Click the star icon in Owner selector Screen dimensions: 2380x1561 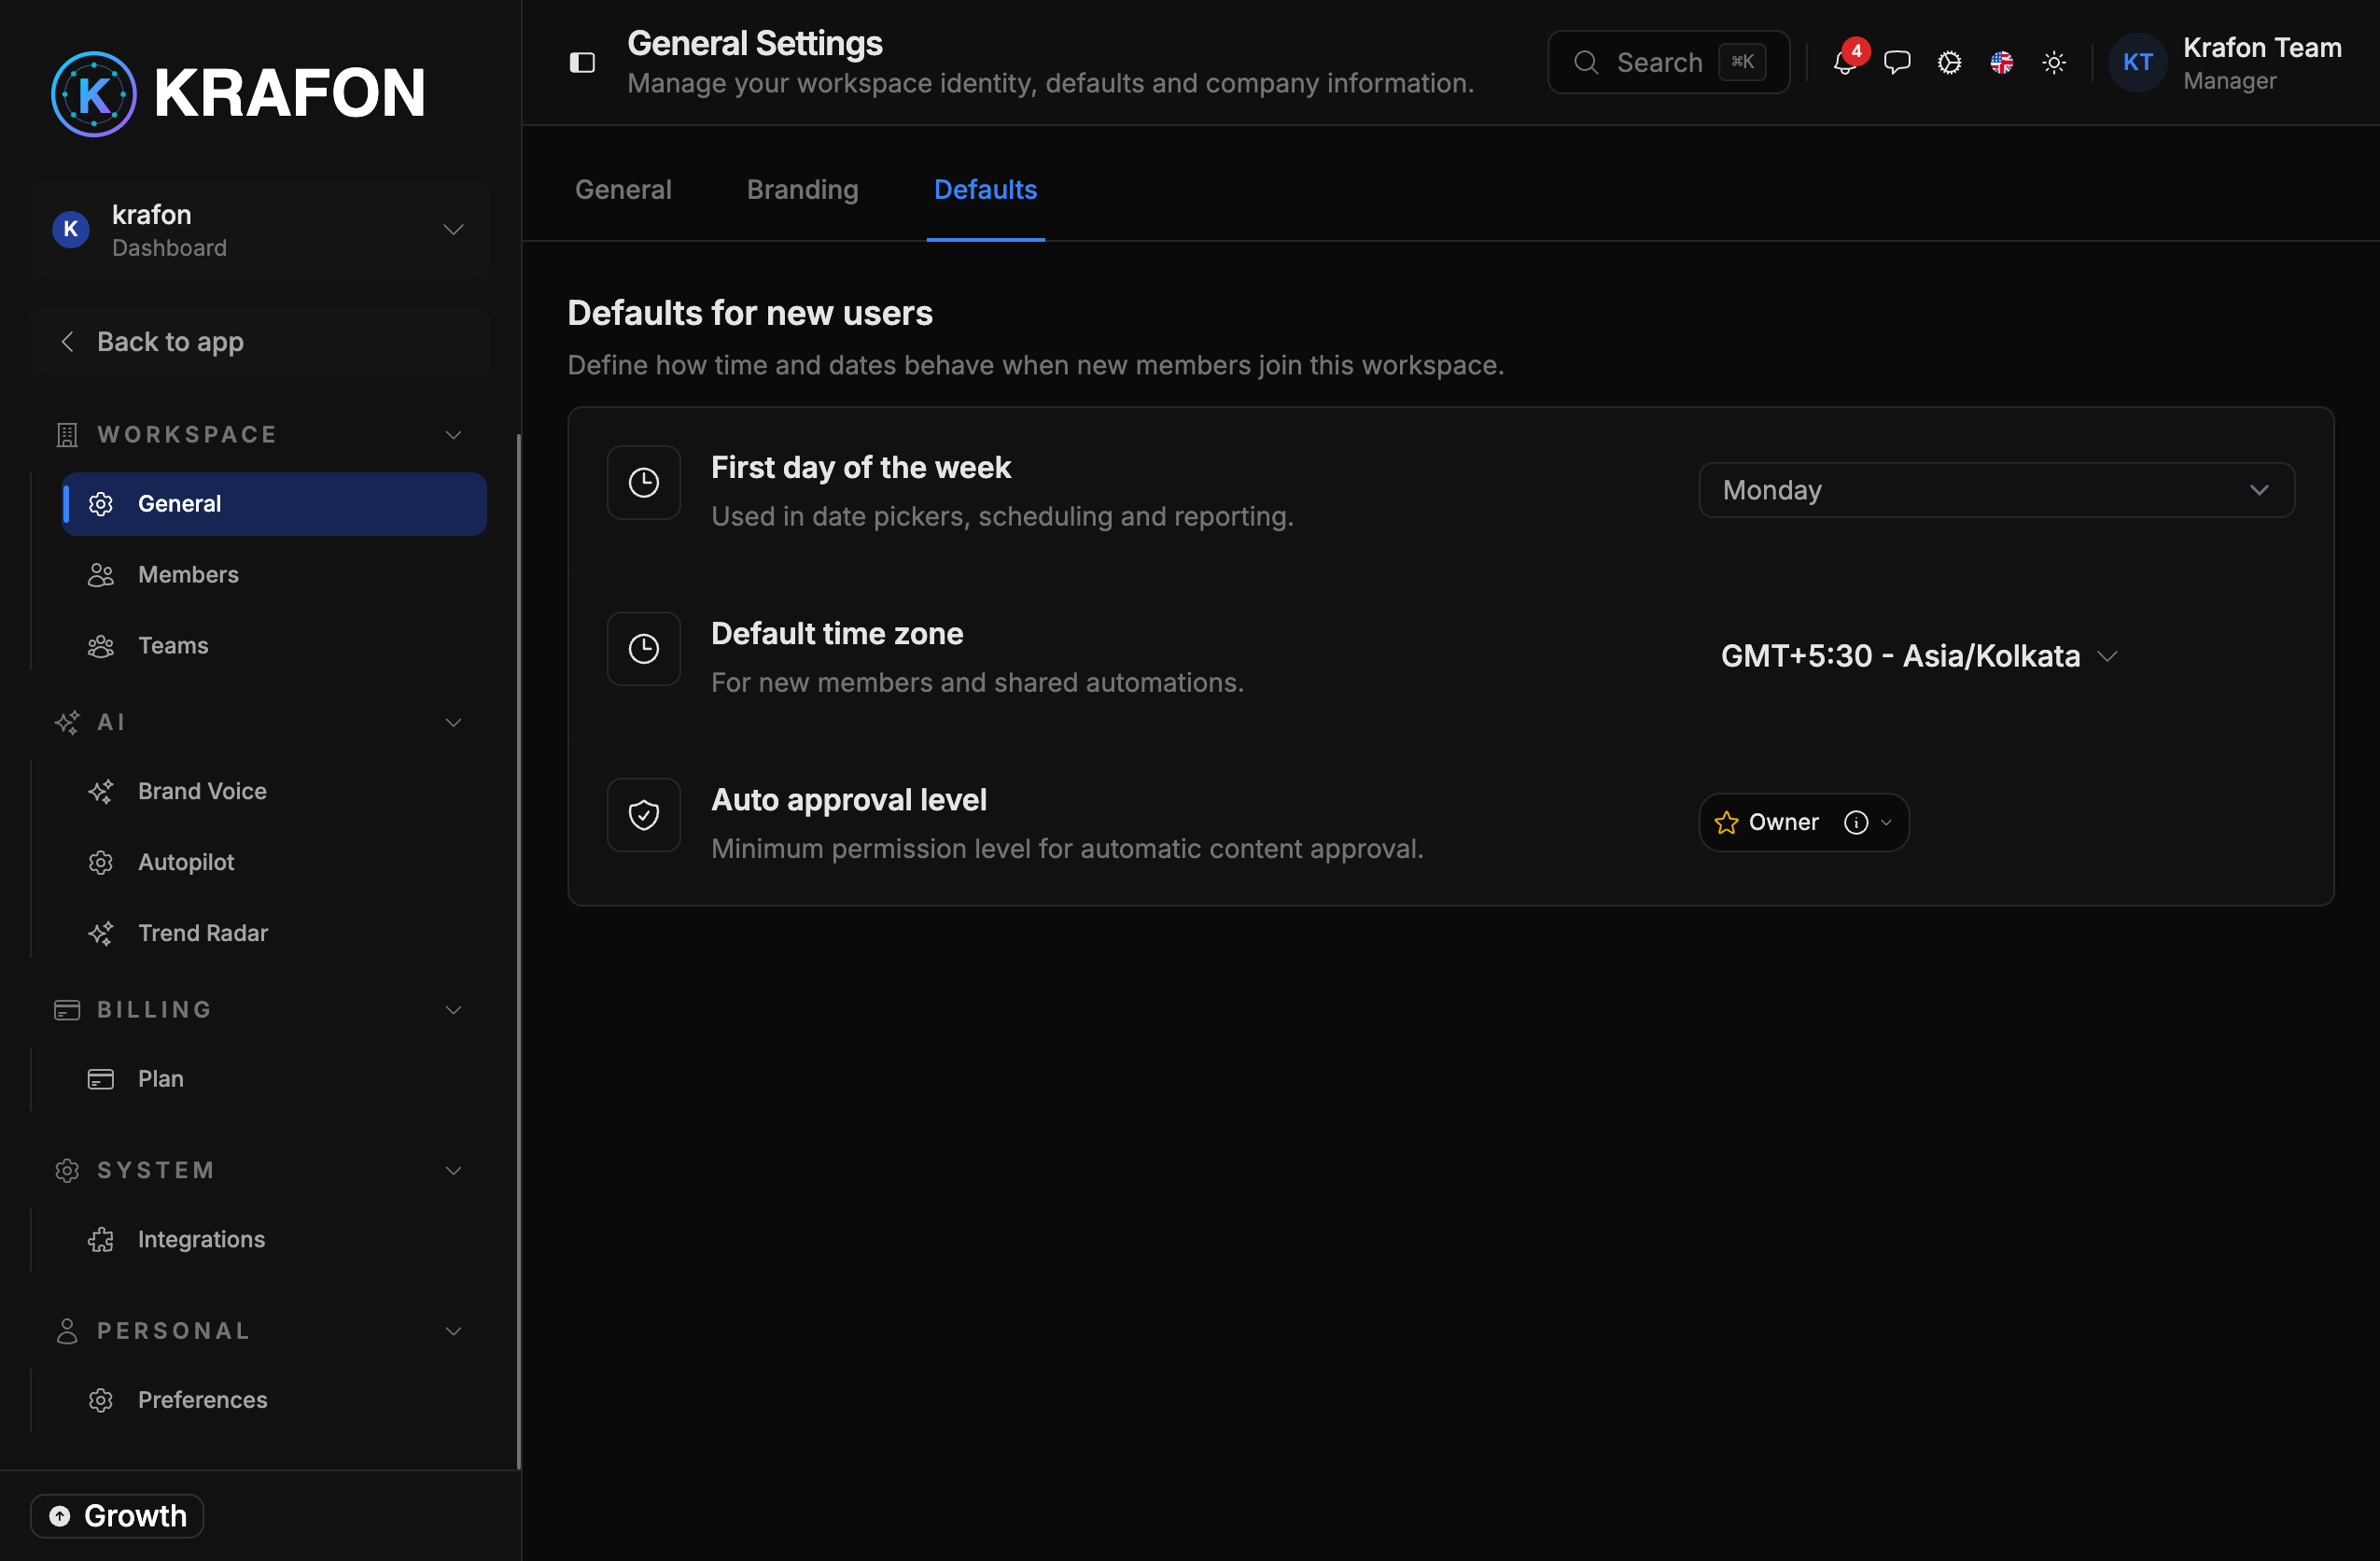pyautogui.click(x=1726, y=822)
